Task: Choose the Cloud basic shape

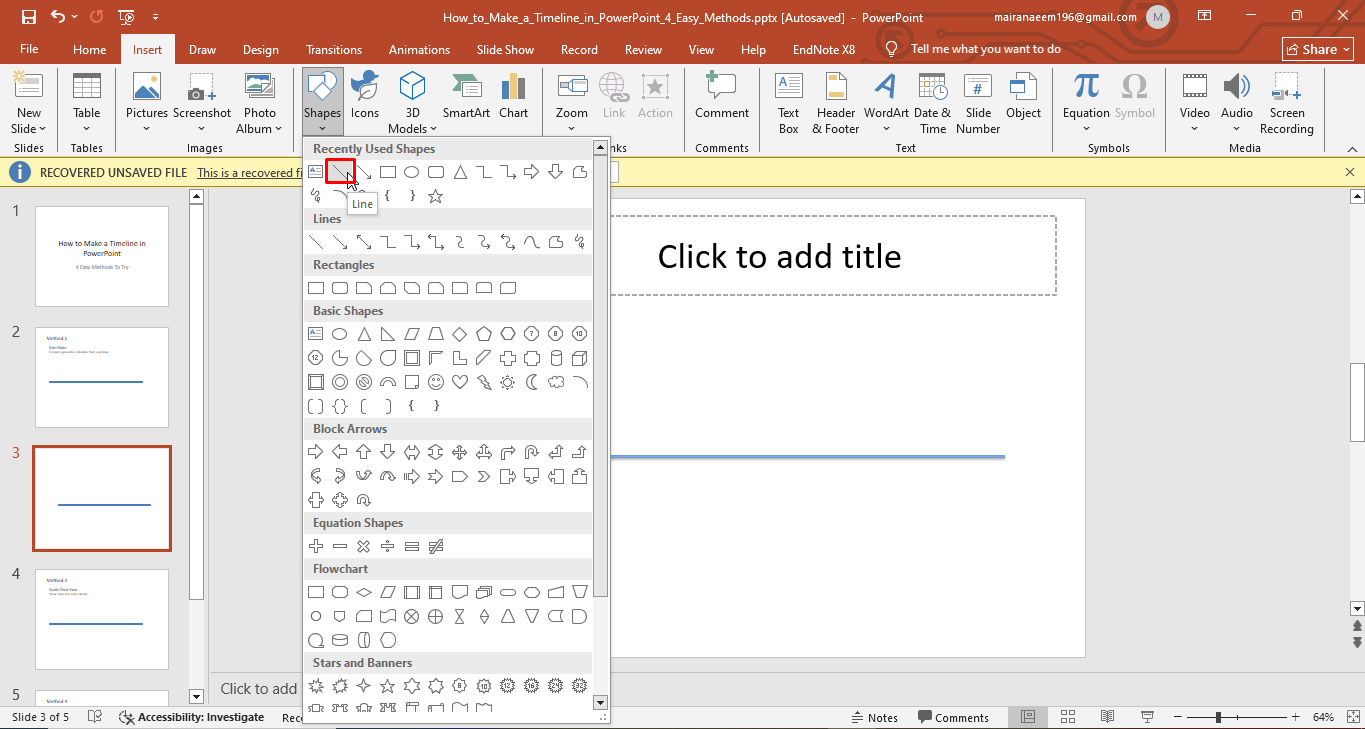Action: tap(556, 382)
